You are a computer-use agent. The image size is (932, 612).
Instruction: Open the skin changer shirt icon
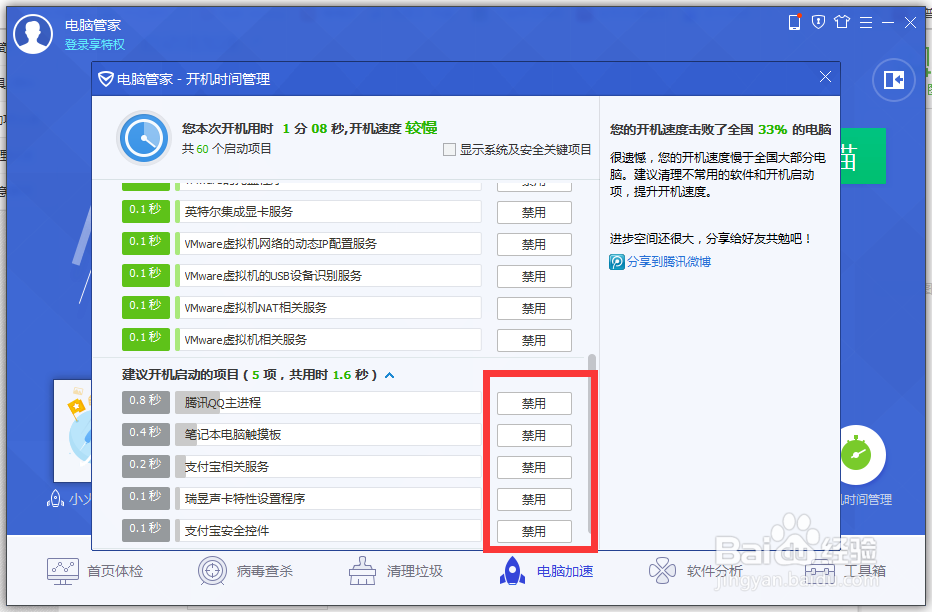pos(843,21)
